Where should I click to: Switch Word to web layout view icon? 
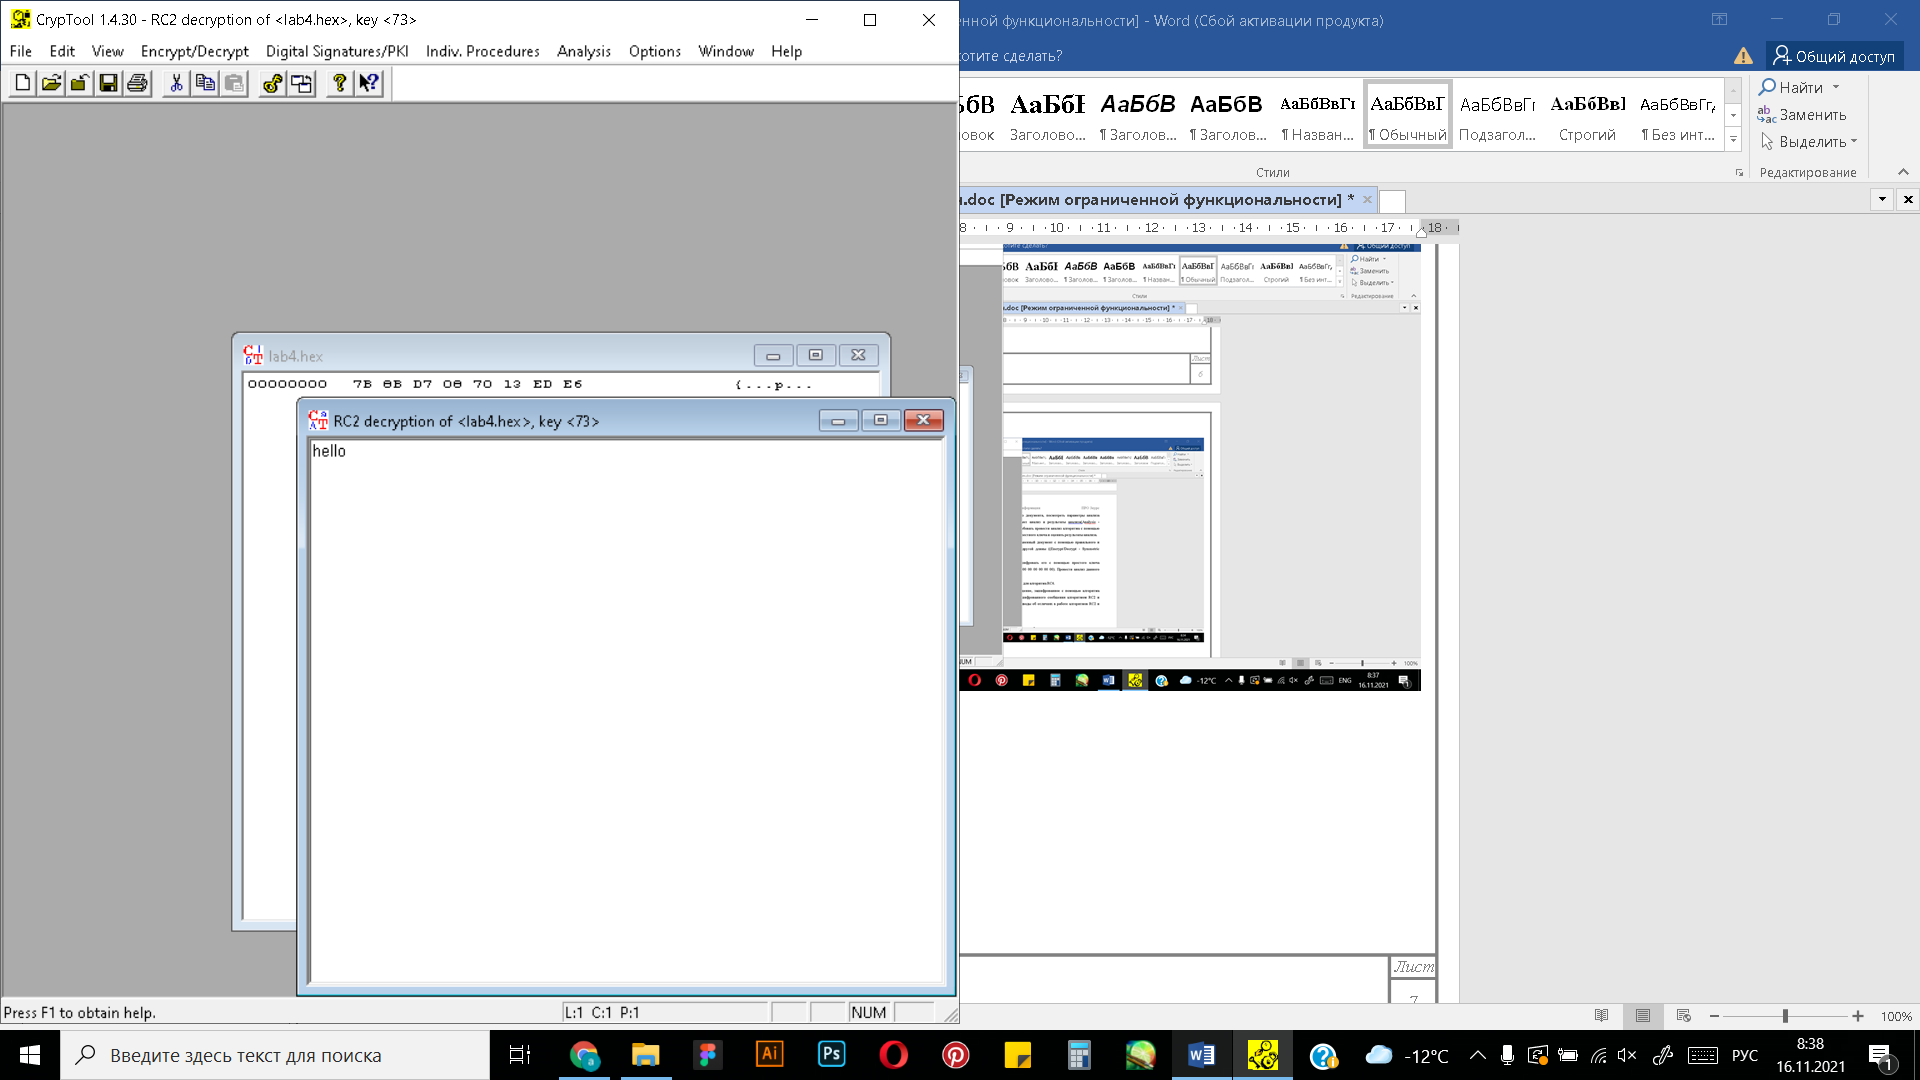(x=1684, y=1016)
